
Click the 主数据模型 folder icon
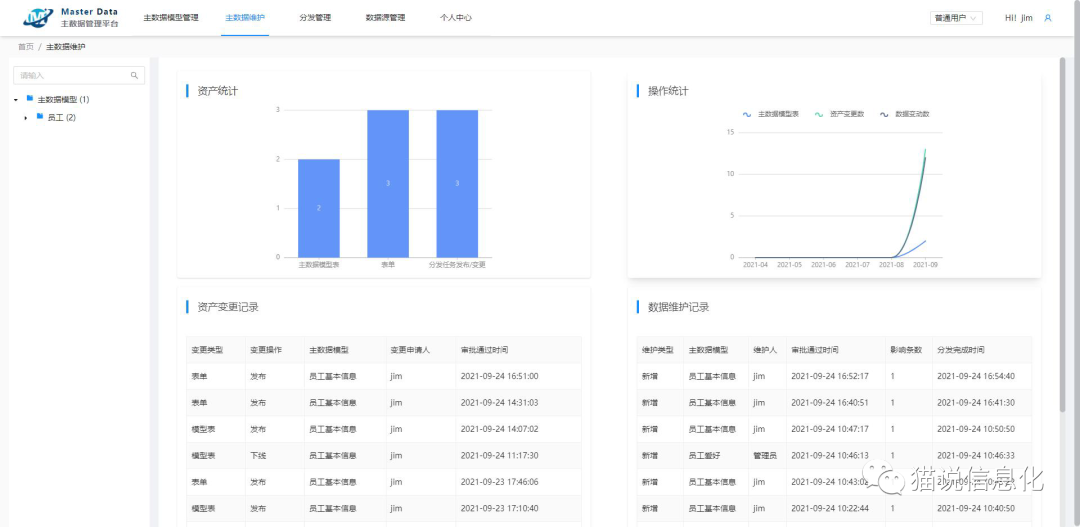(x=30, y=99)
